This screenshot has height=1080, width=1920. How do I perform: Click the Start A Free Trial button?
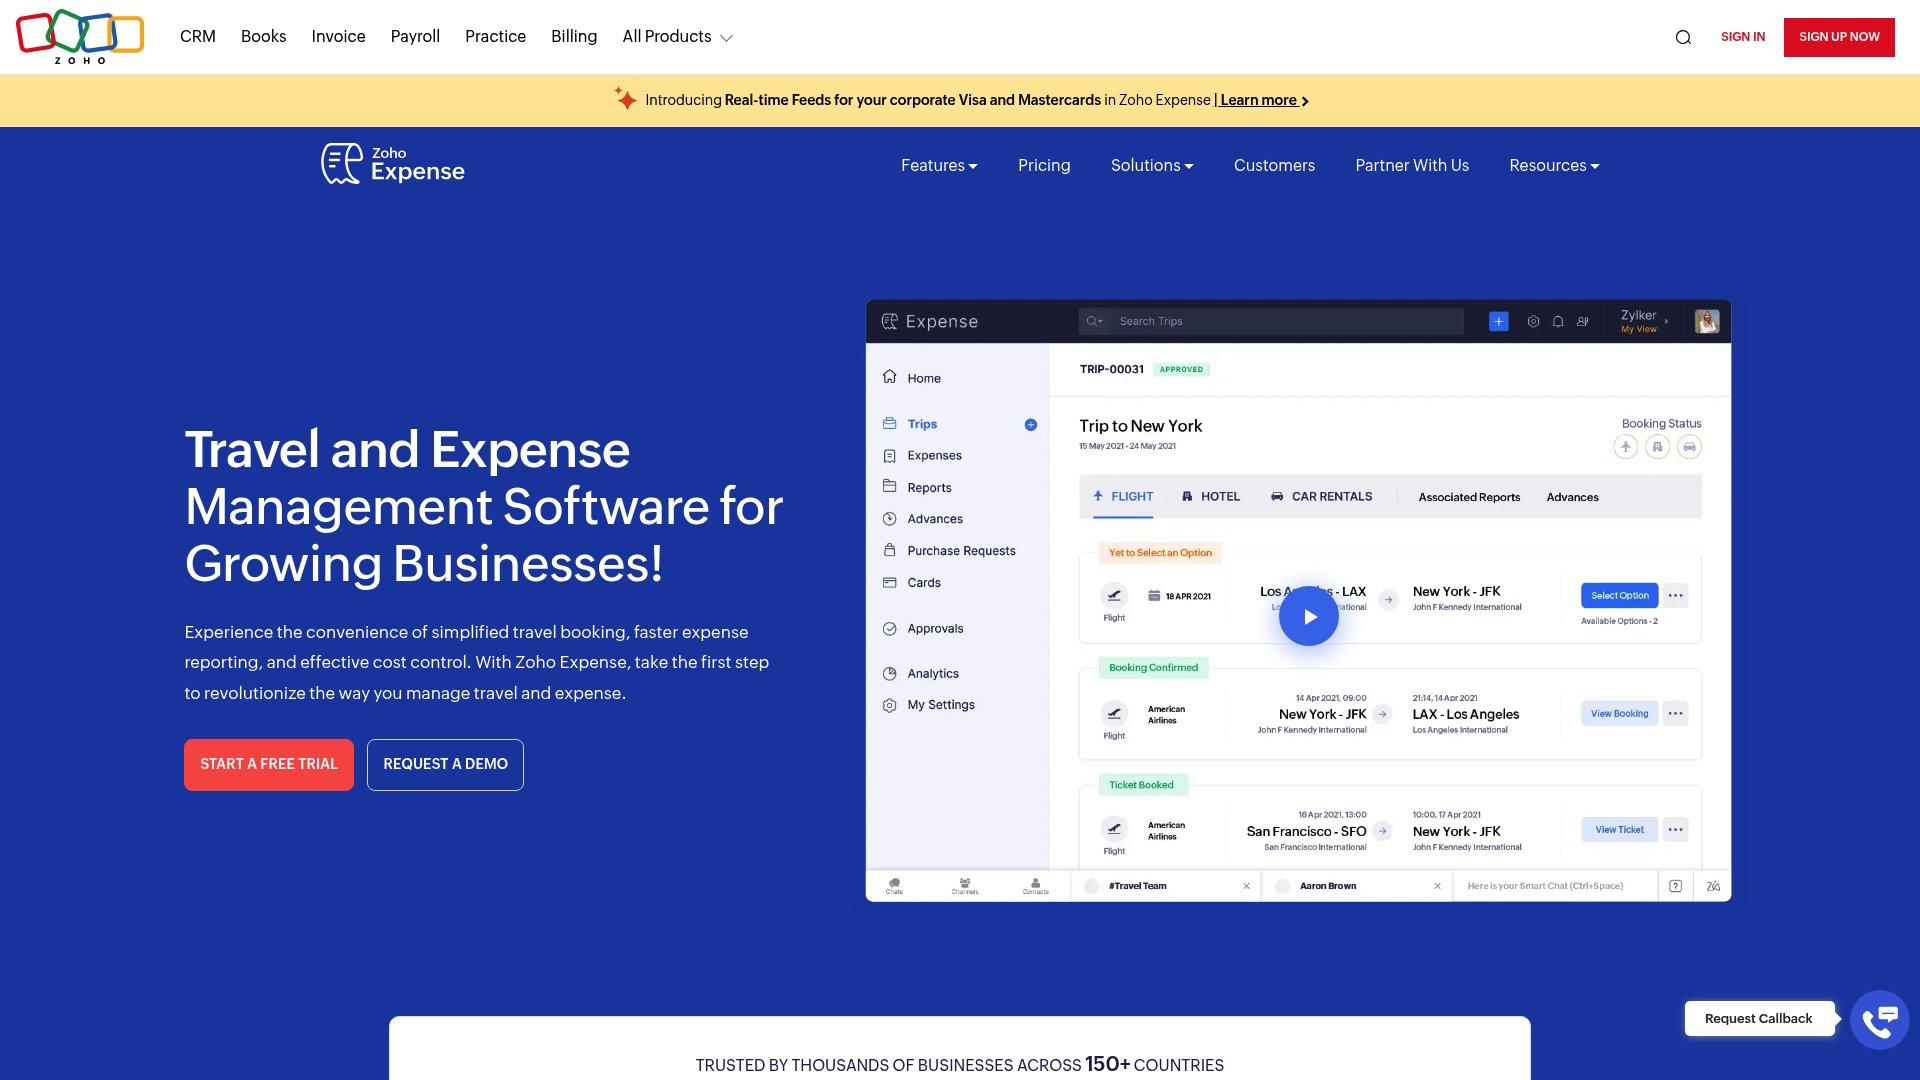pos(268,764)
